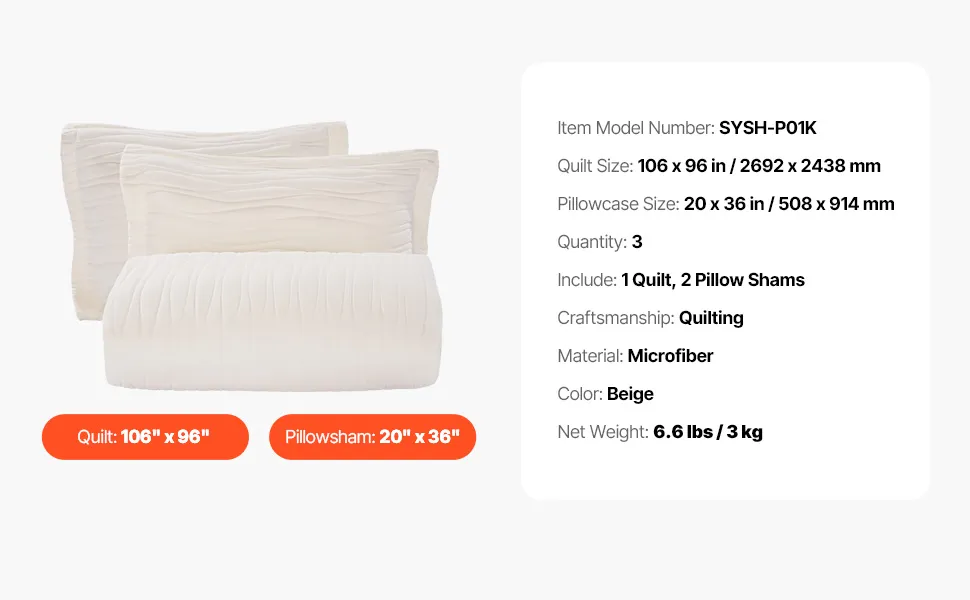The image size is (970, 600).
Task: Click the Include label
Action: coord(587,280)
